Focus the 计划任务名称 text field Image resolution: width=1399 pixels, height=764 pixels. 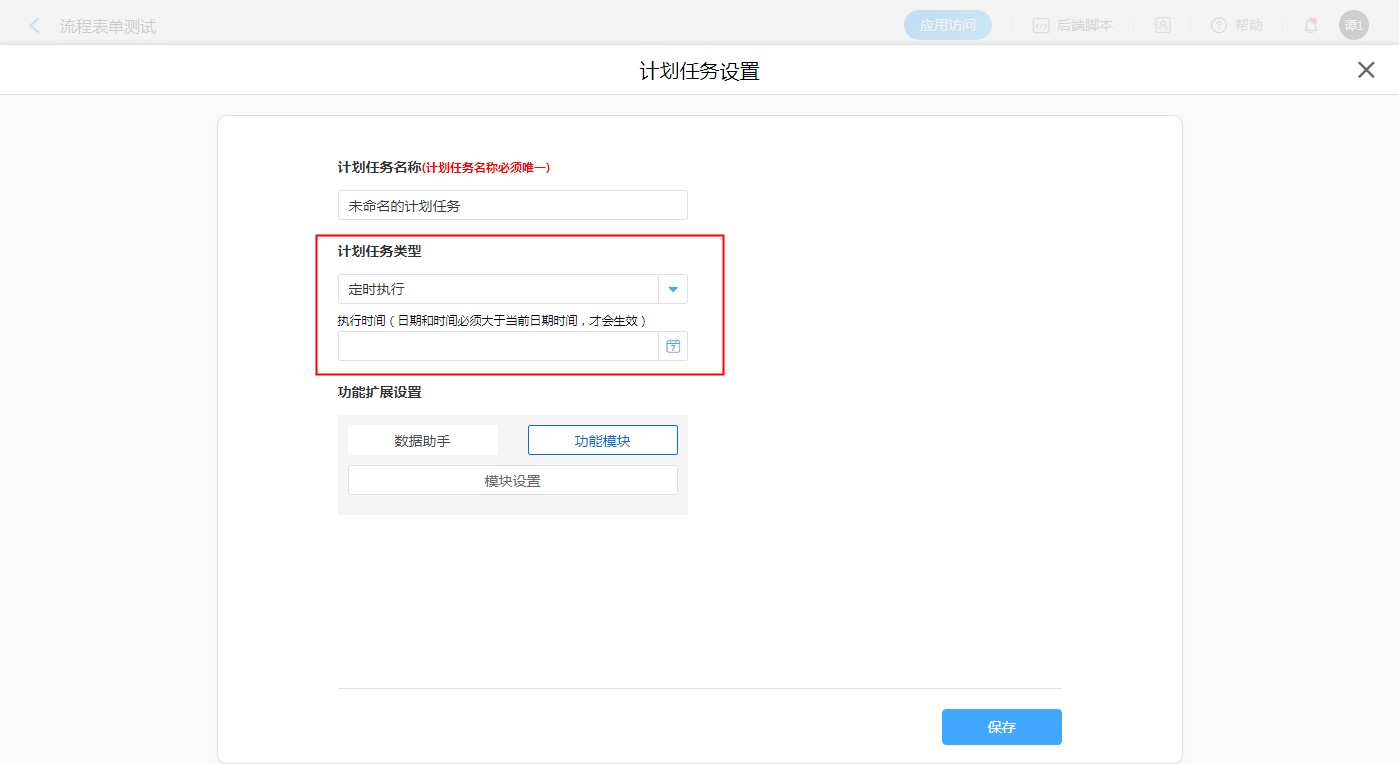coord(512,205)
